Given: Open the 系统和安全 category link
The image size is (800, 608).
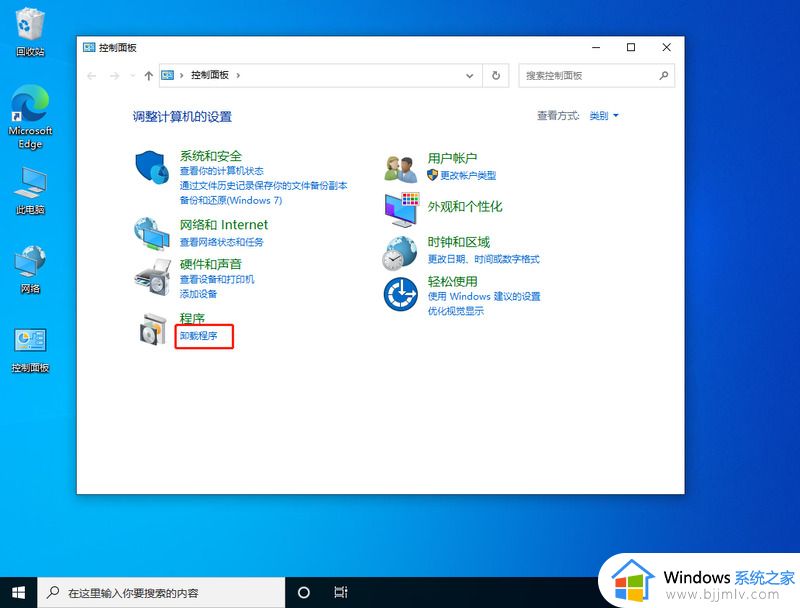Looking at the screenshot, I should [210, 156].
